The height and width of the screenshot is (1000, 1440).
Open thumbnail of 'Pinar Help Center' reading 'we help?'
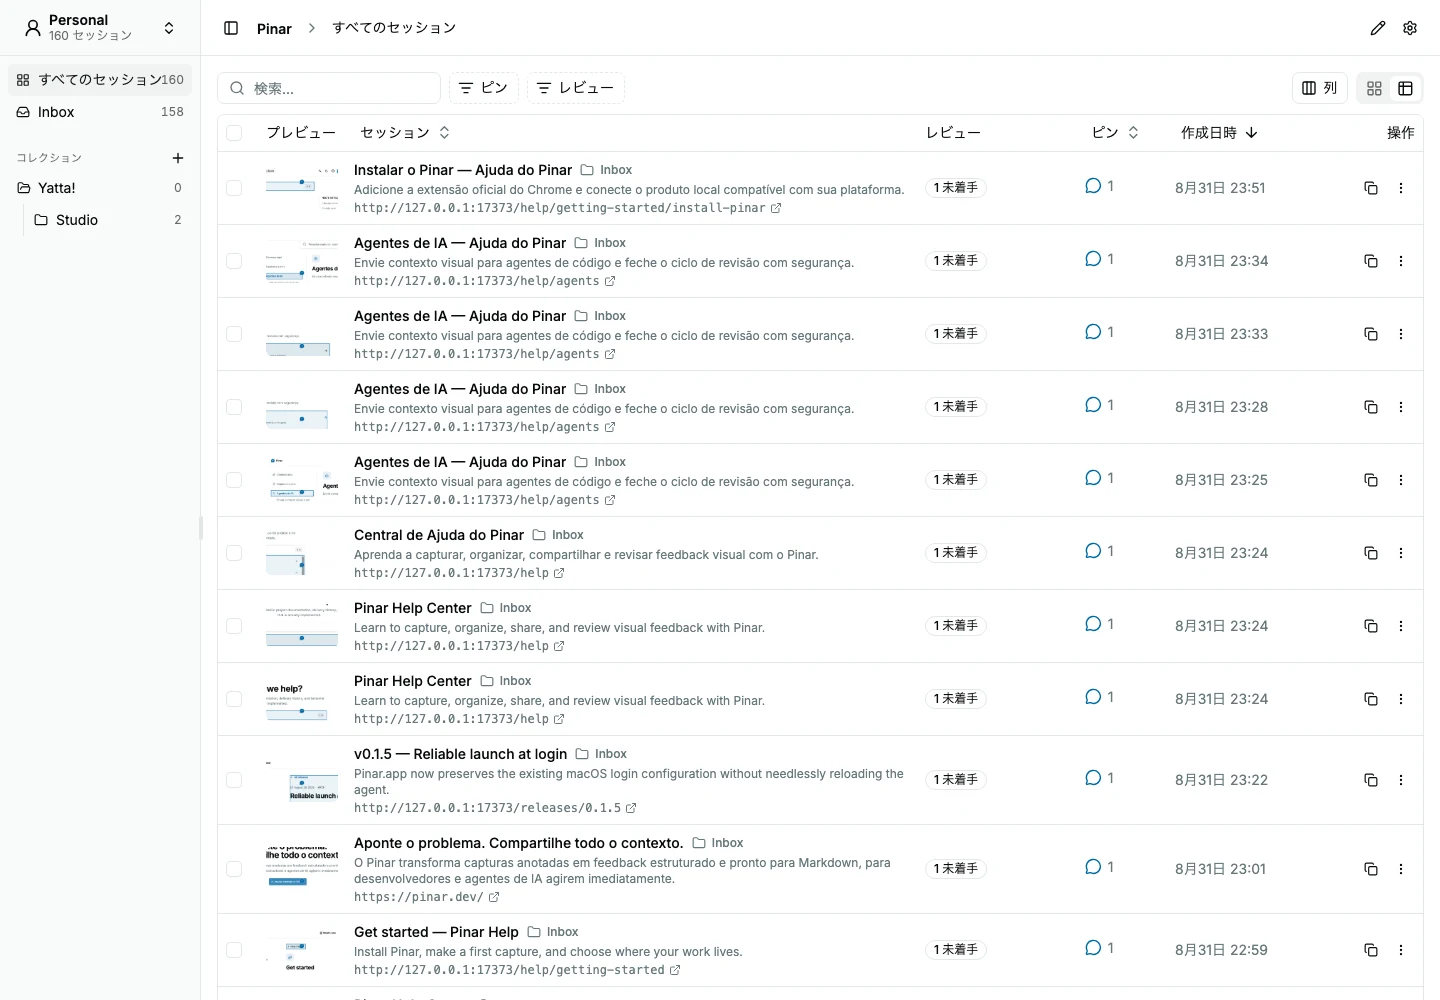tap(302, 699)
